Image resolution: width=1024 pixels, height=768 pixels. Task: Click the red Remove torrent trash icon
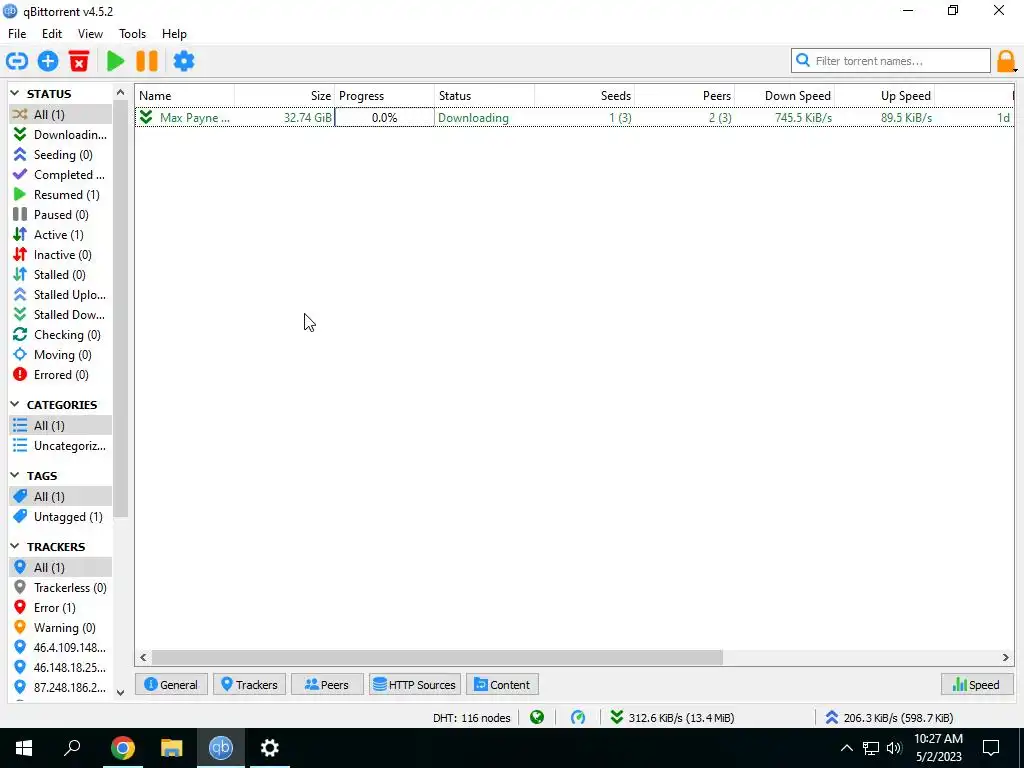click(79, 61)
